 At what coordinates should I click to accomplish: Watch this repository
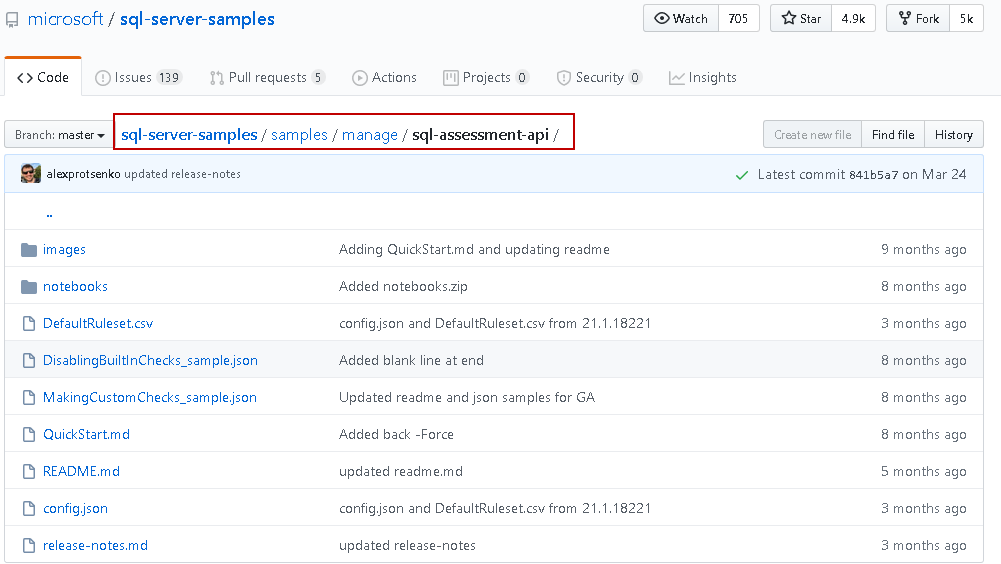click(x=681, y=18)
